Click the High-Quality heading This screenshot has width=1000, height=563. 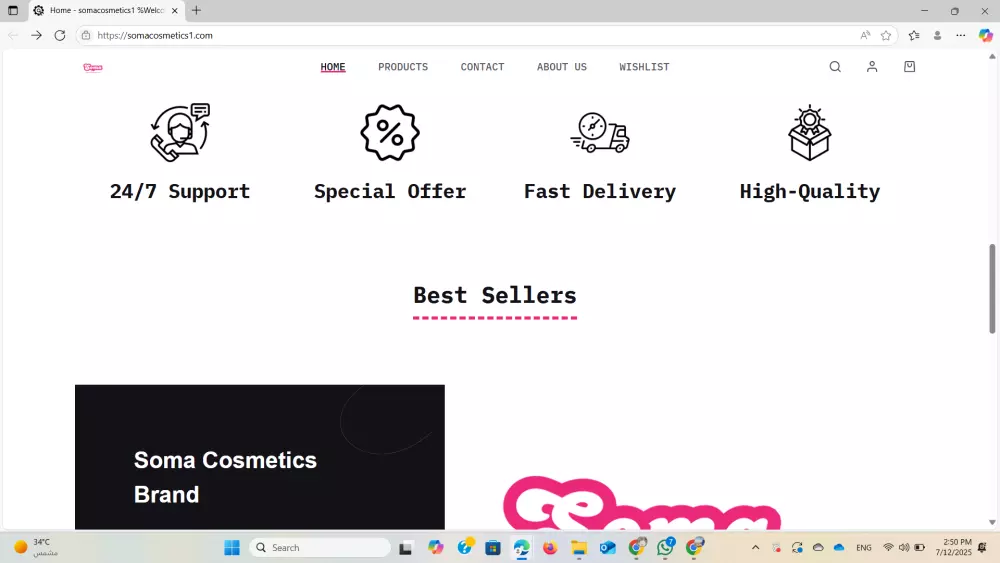(810, 191)
